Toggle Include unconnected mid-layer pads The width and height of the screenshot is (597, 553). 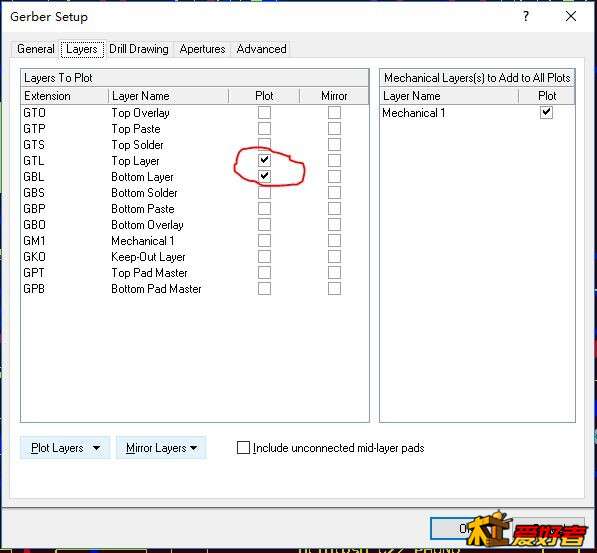pyautogui.click(x=243, y=448)
